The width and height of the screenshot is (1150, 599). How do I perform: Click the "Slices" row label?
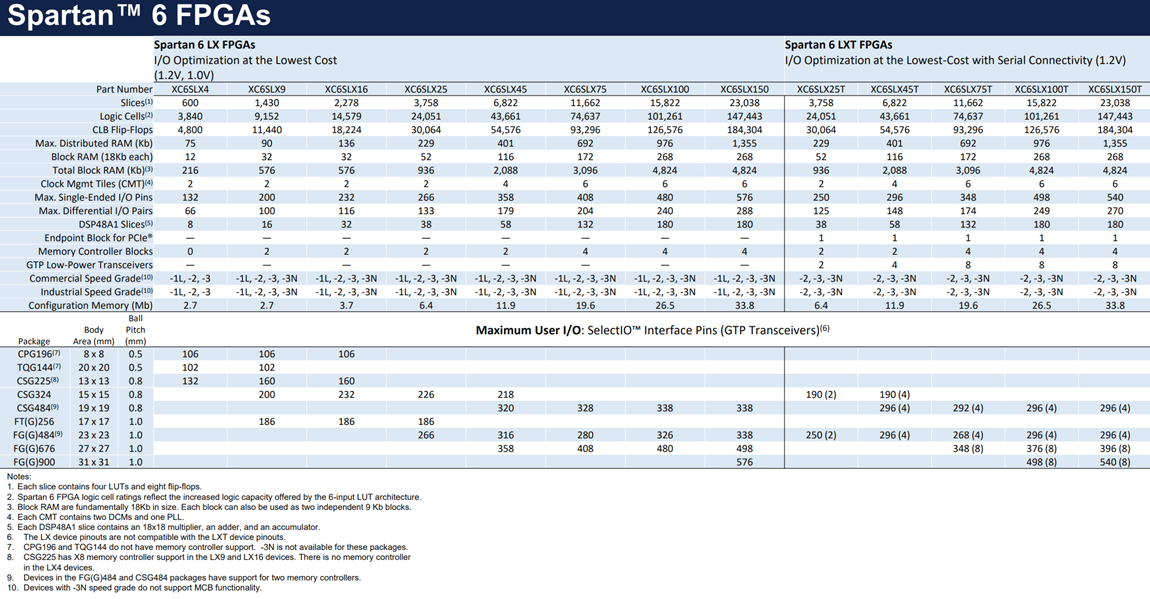point(136,103)
